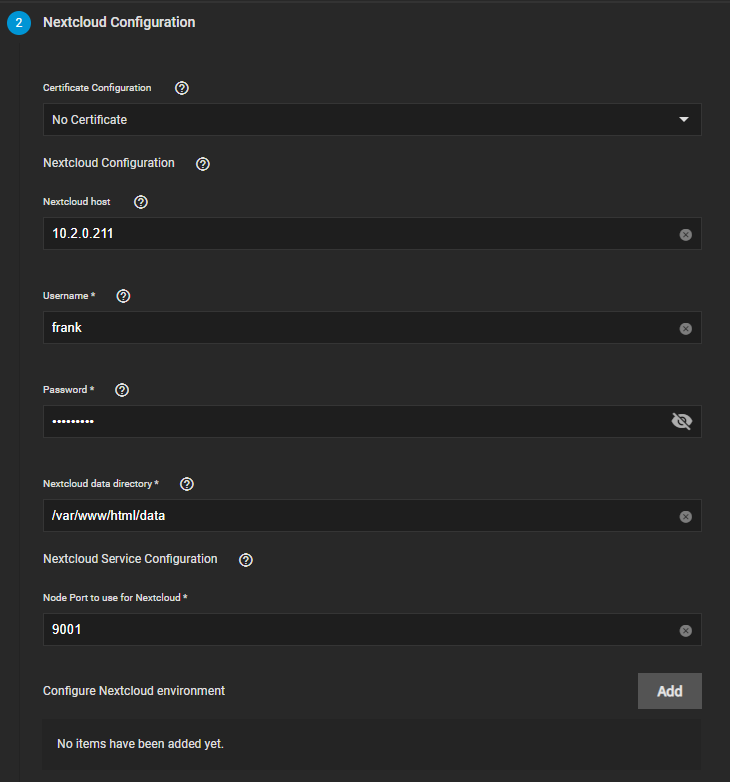
Task: Open help for Nextcloud Service Configuration
Action: point(245,560)
